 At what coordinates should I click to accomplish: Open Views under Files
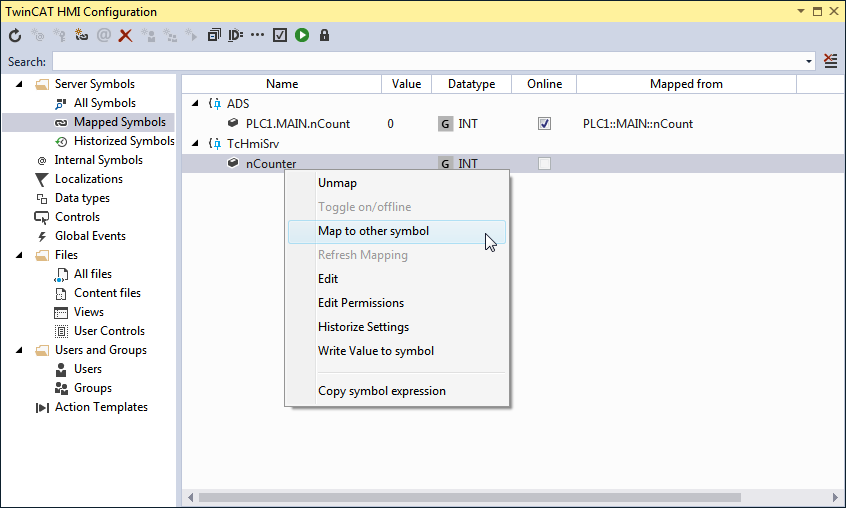[x=89, y=312]
